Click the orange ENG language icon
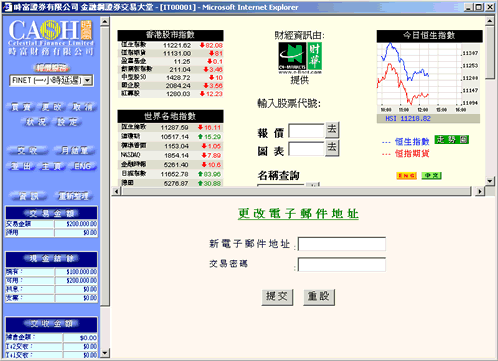 coord(406,176)
